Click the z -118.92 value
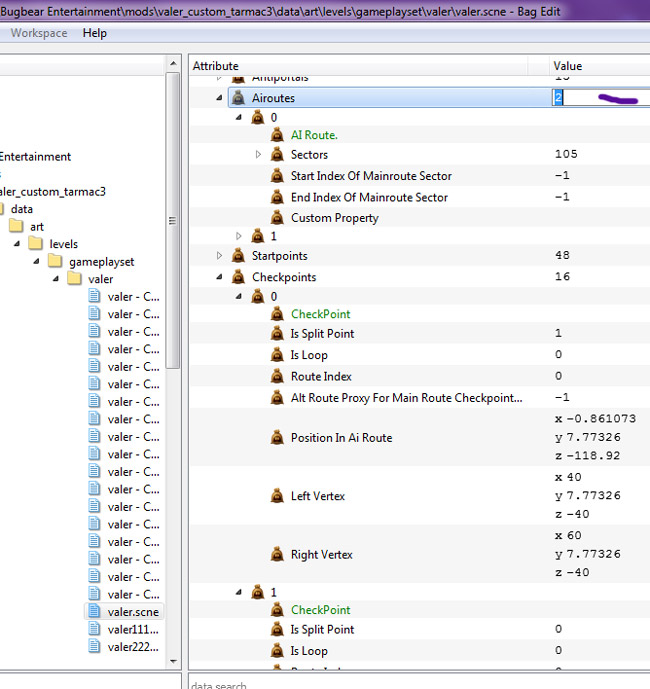This screenshot has height=689, width=650. [x=587, y=455]
